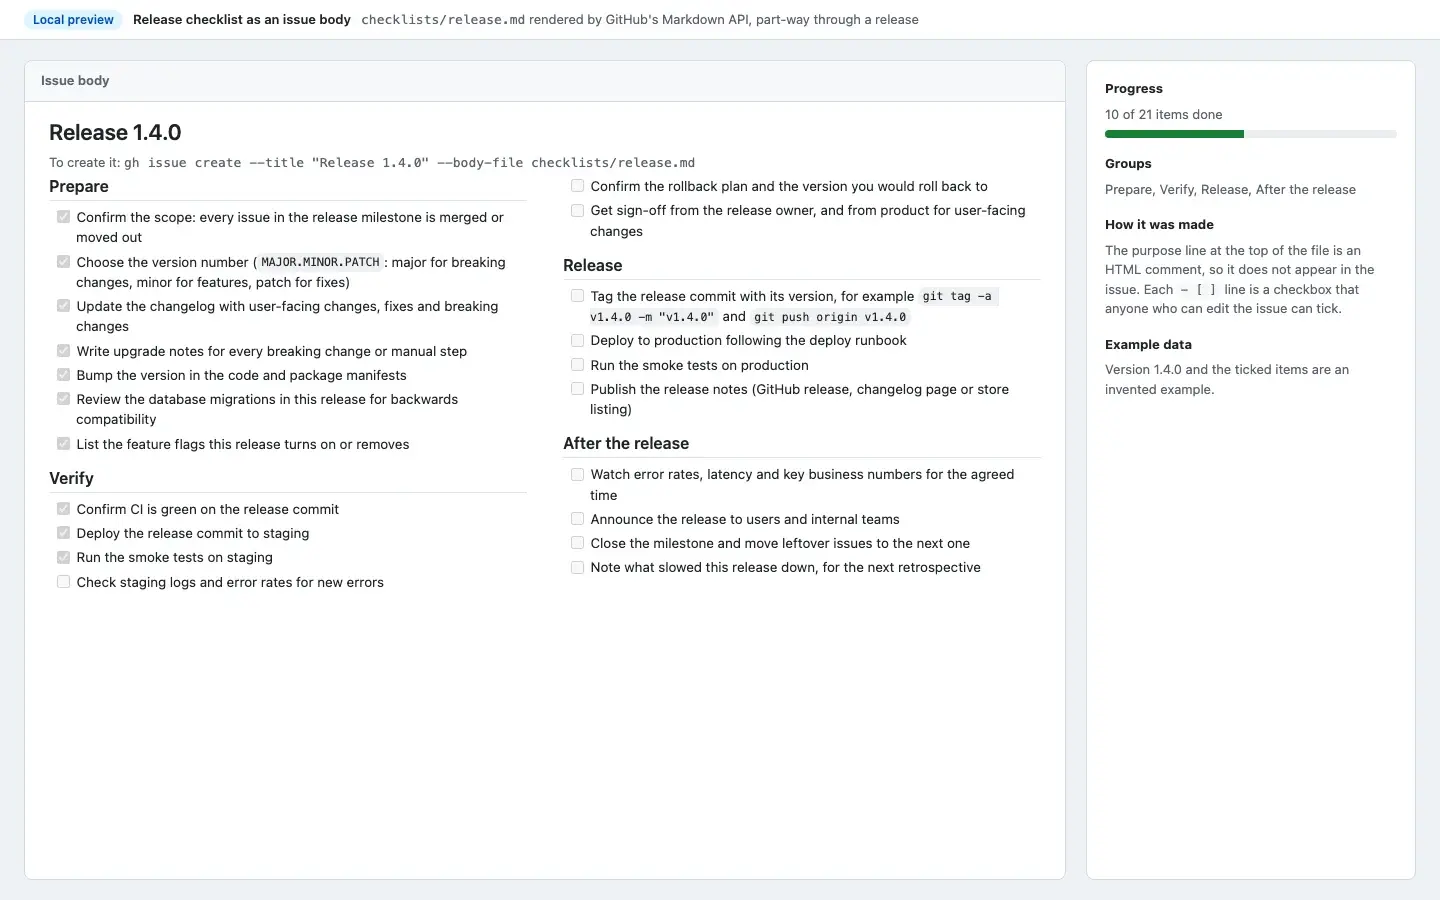1440x900 pixels.
Task: Tick 'Confirm the rollback plan' checkbox
Action: (577, 185)
